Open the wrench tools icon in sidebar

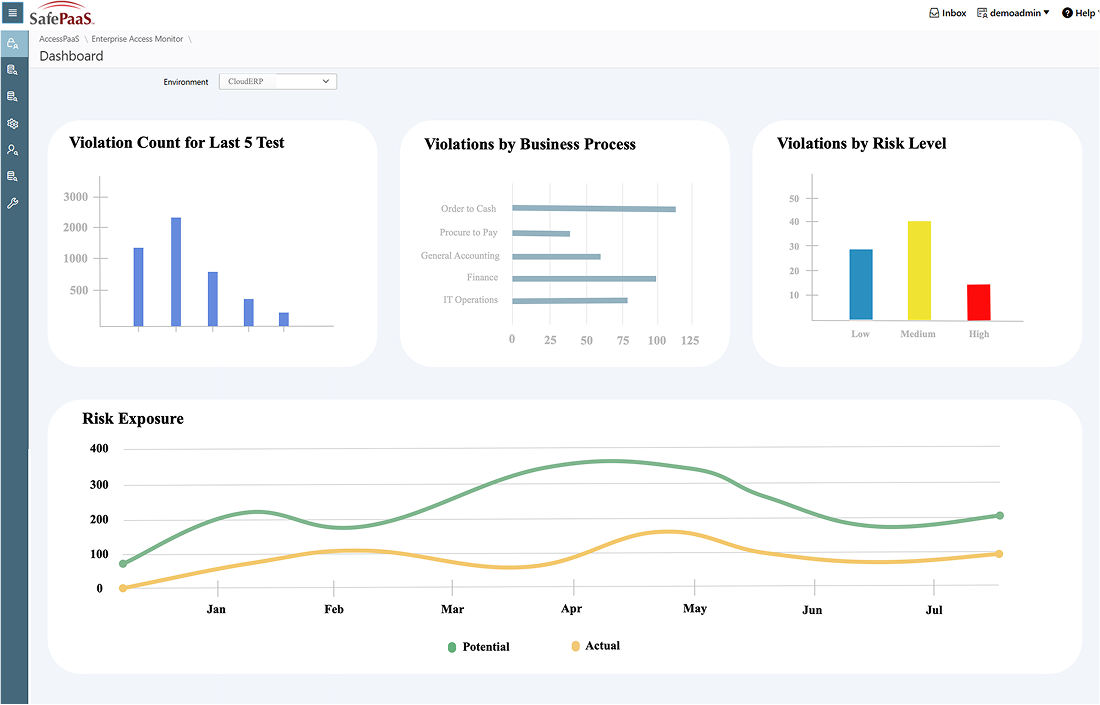click(13, 203)
